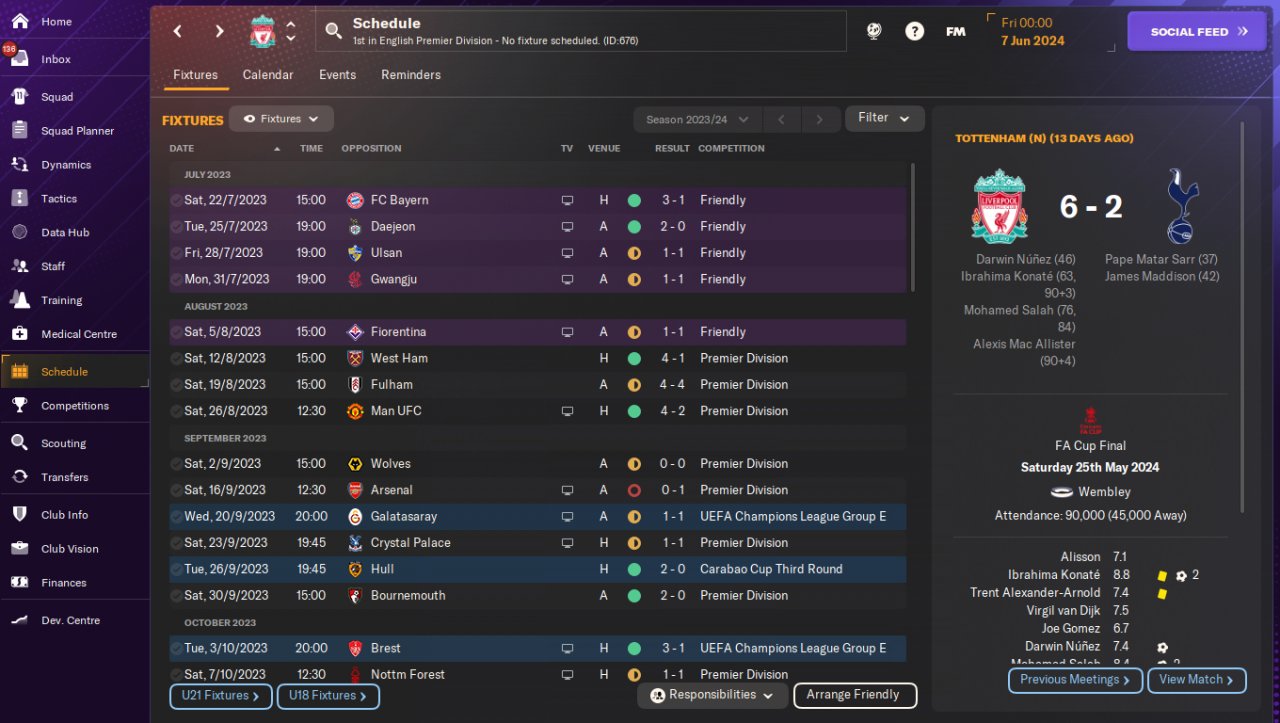Viewport: 1280px width, 723px height.
Task: Switch to the Reminders tab
Action: click(411, 75)
